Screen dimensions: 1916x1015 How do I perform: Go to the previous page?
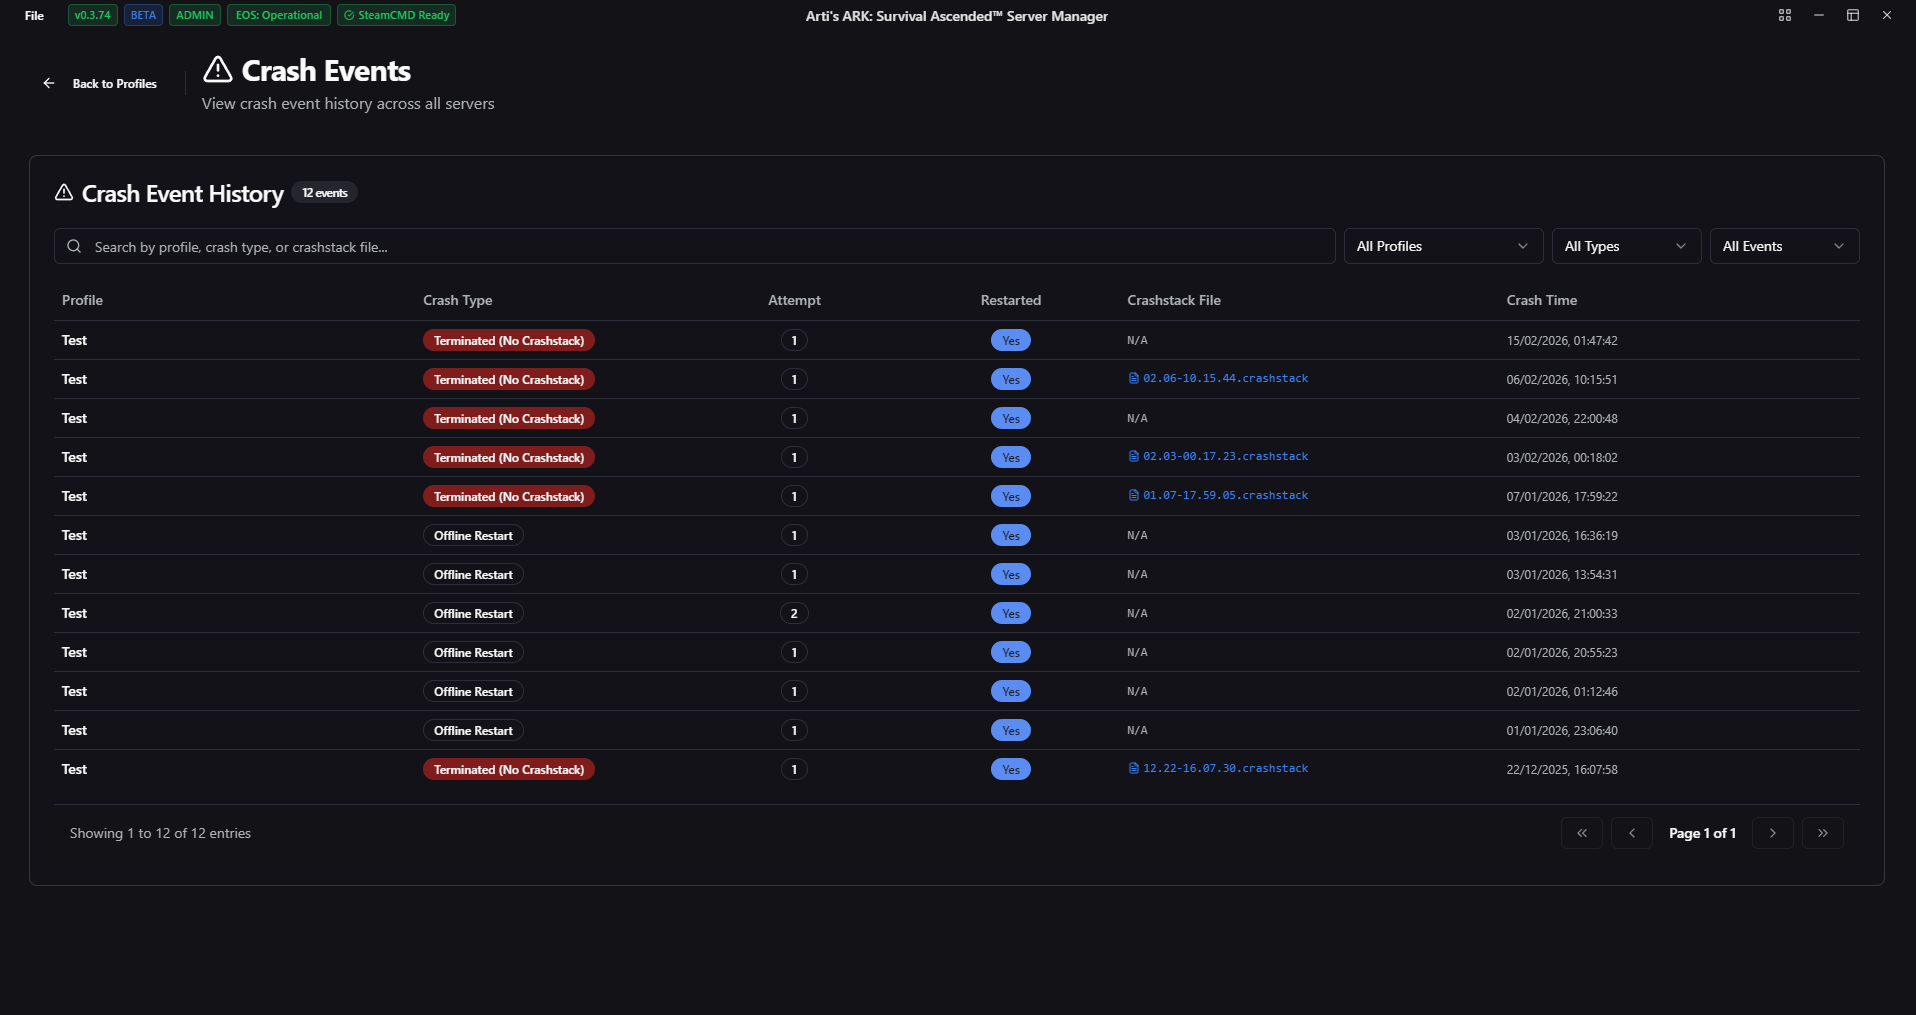(1631, 833)
